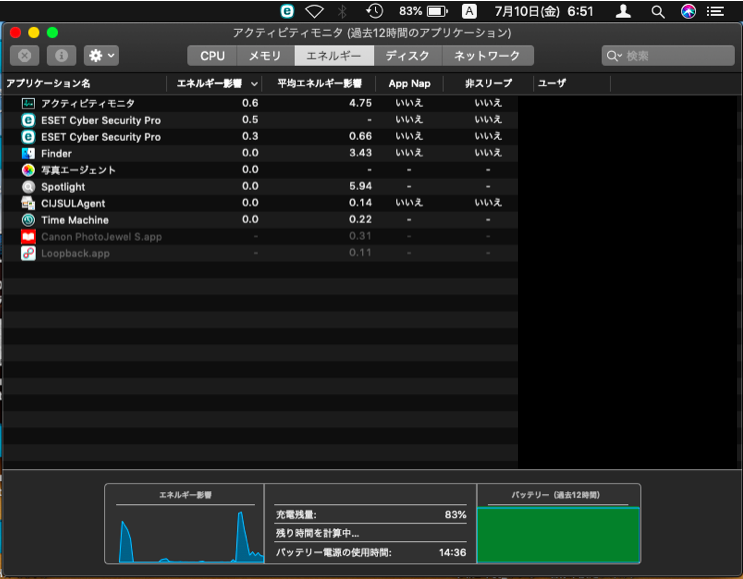Sort by エネルギー影響 column header

click(217, 83)
